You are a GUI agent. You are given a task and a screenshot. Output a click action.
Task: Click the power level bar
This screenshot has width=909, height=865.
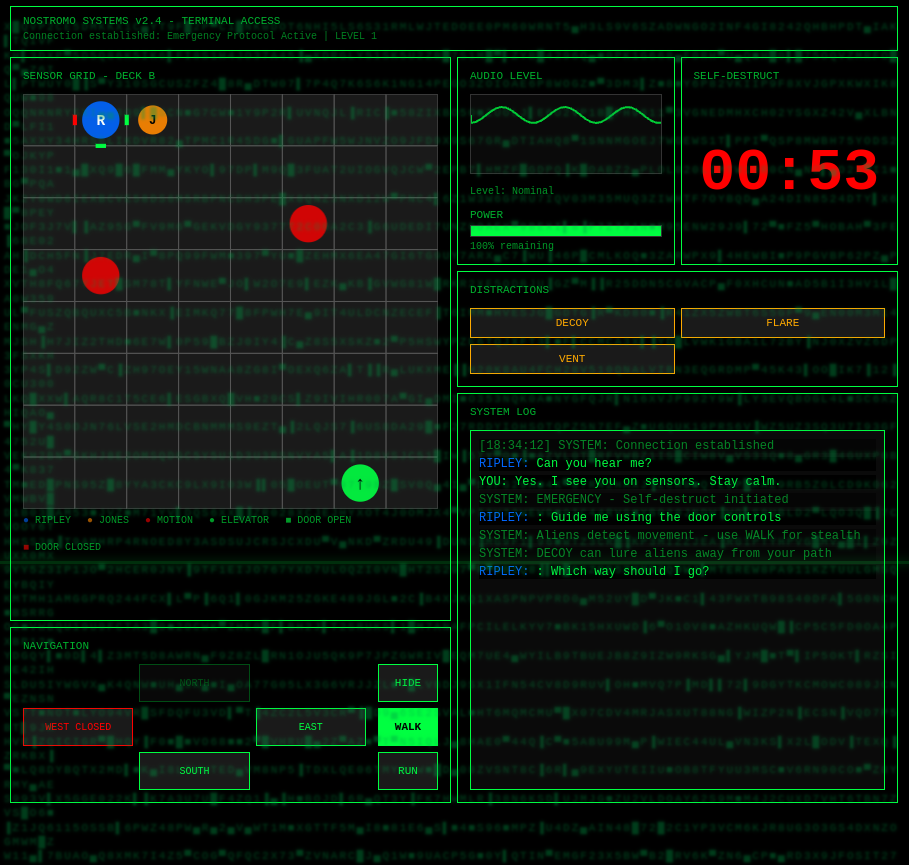(x=566, y=231)
